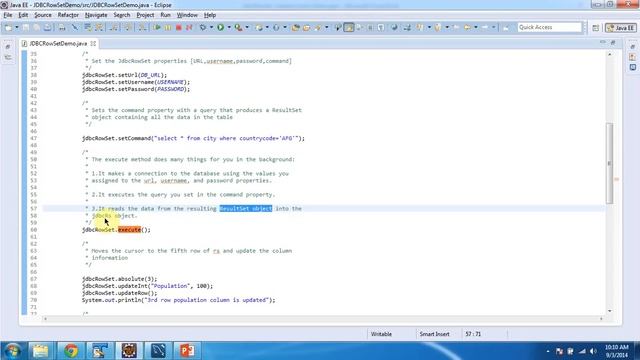Click the setCommand select query line

pos(193,138)
